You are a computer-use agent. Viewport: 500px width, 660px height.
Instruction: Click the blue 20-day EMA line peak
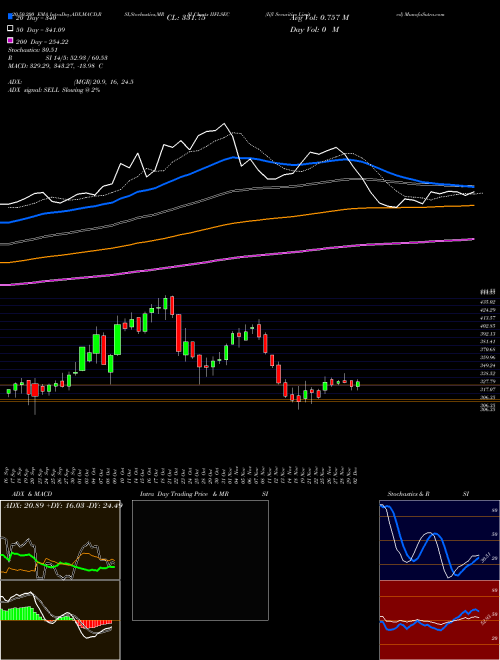234,157
